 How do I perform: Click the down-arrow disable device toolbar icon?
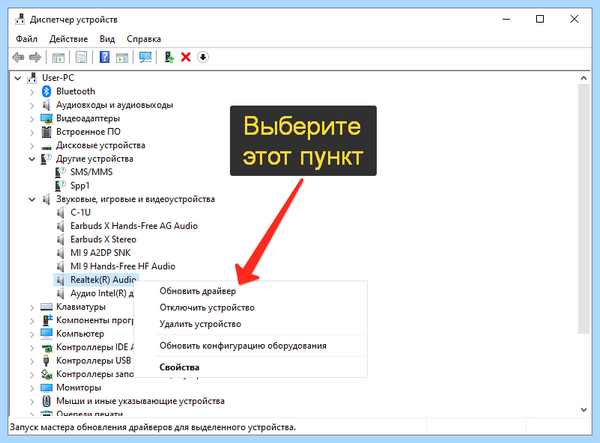[203, 57]
